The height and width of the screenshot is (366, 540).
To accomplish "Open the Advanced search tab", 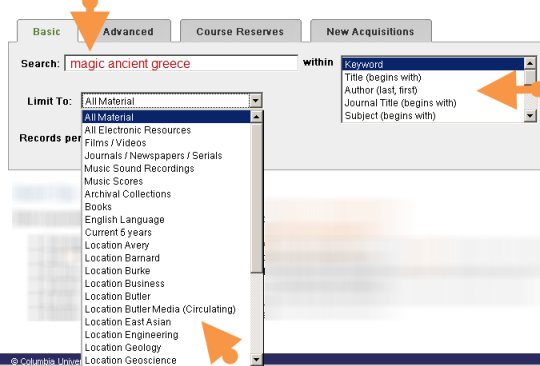I will (128, 31).
